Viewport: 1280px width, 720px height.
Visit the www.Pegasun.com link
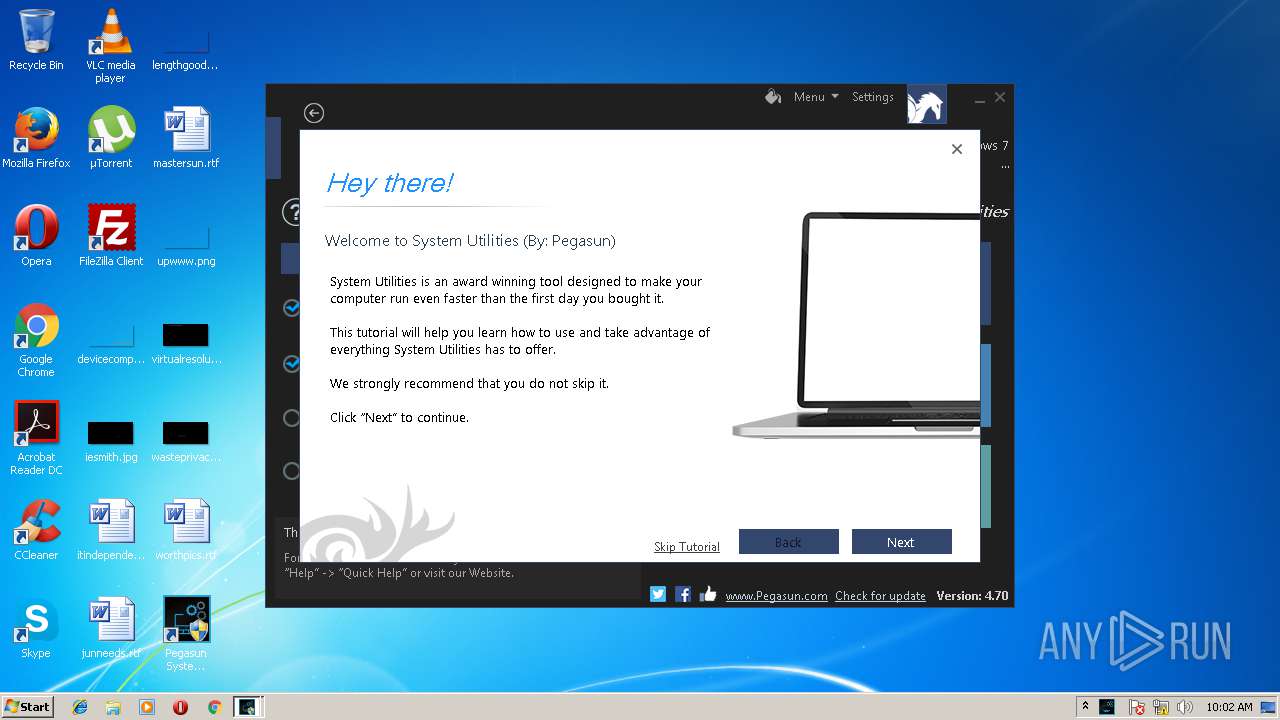point(776,596)
